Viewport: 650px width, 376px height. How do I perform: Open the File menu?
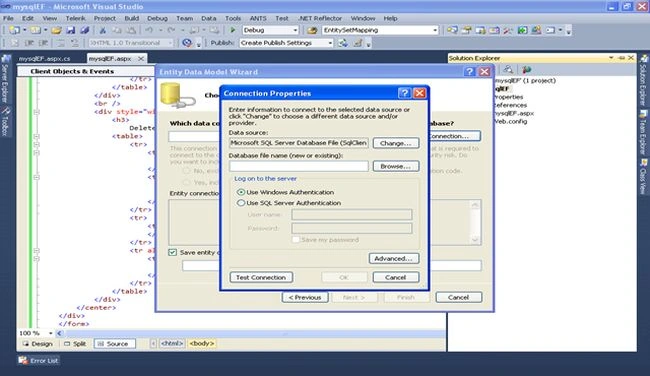tap(8, 18)
